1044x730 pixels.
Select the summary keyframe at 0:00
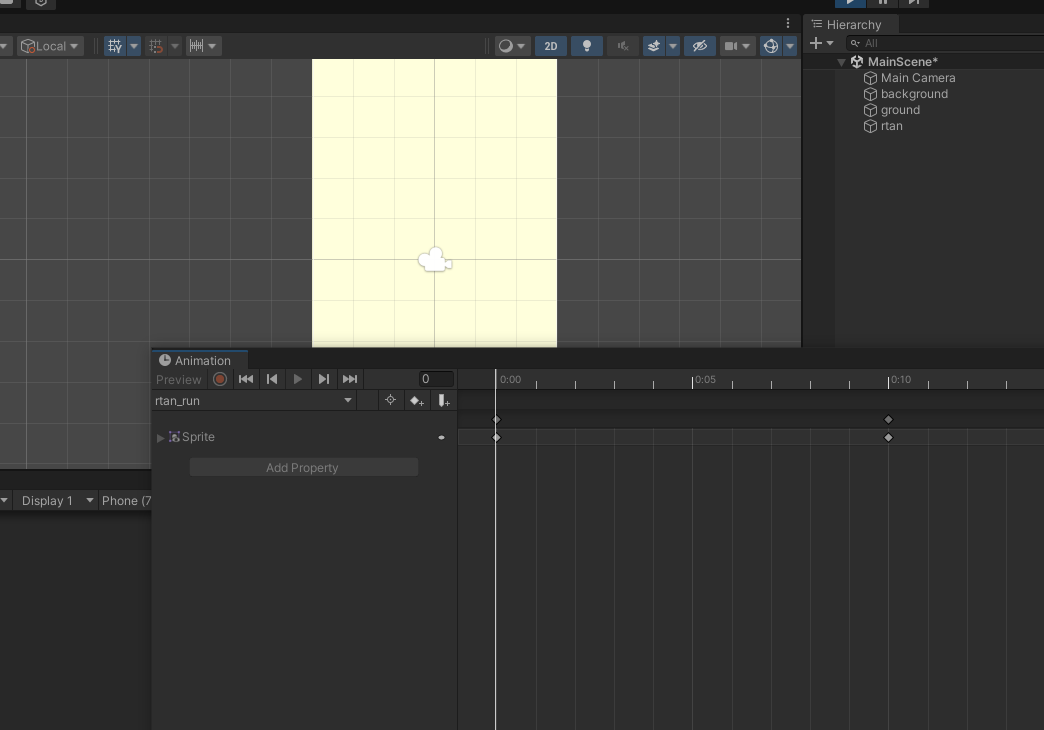click(x=496, y=420)
